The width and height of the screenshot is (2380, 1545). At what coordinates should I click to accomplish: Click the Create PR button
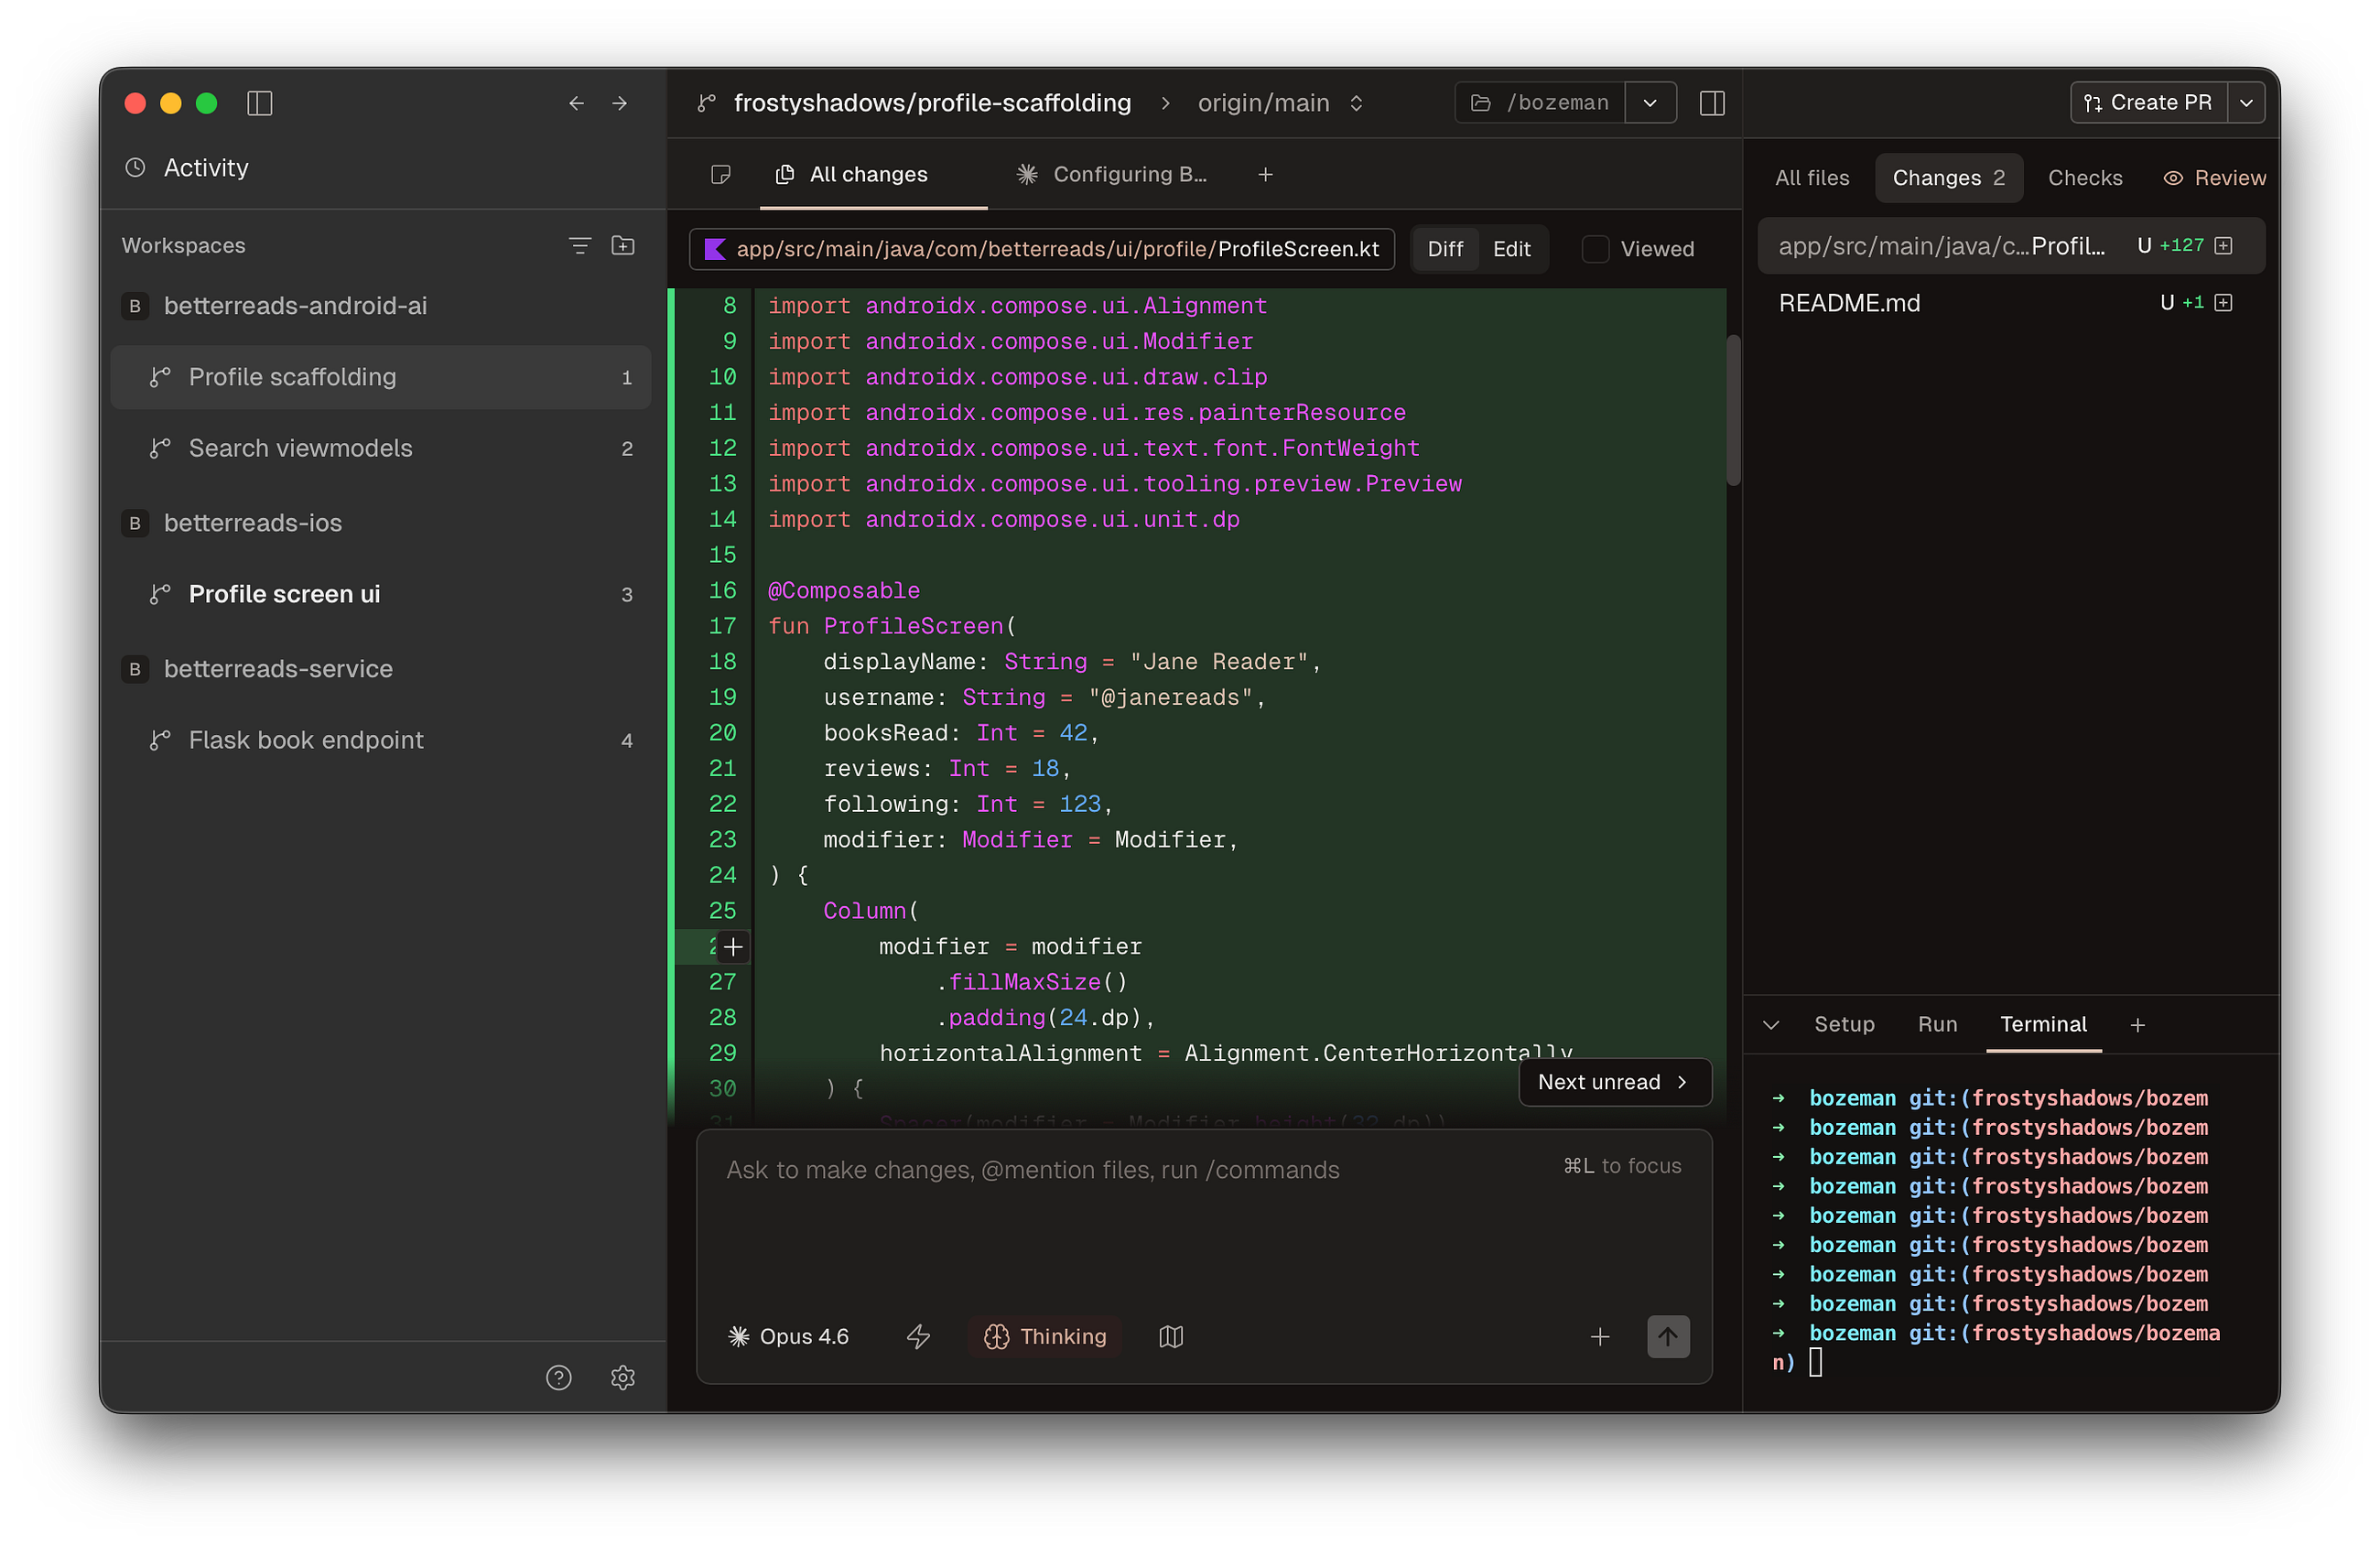click(x=2148, y=103)
